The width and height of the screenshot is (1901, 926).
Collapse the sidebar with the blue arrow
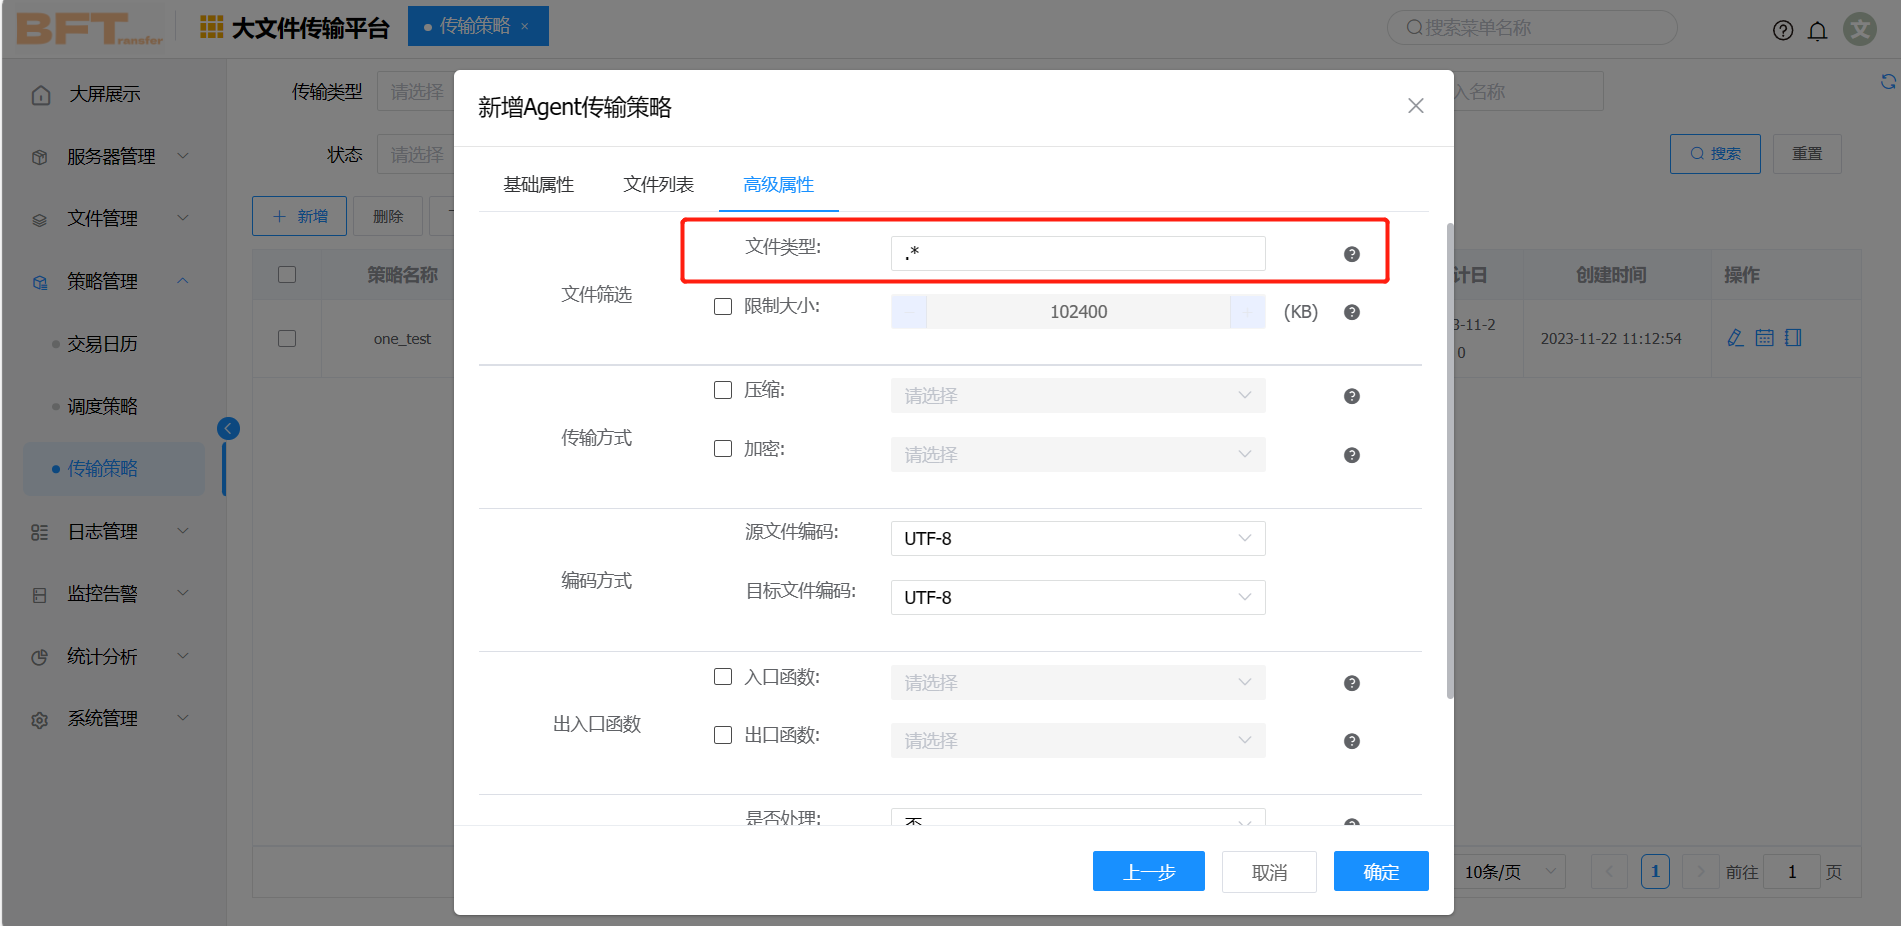coord(228,428)
